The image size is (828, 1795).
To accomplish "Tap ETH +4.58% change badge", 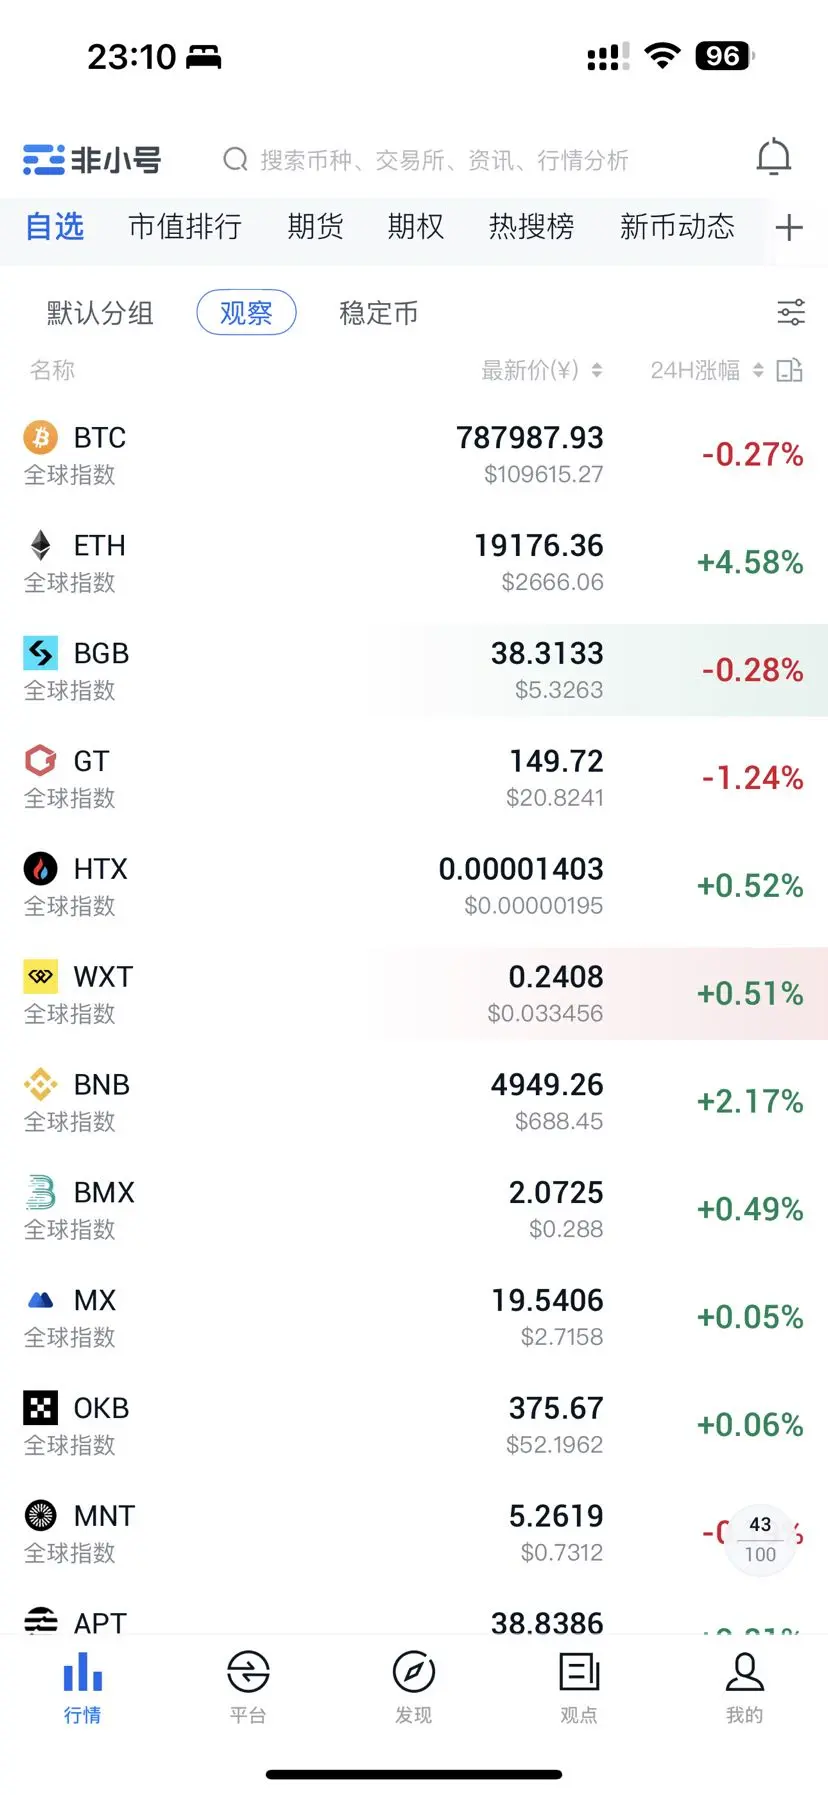I will click(x=750, y=562).
